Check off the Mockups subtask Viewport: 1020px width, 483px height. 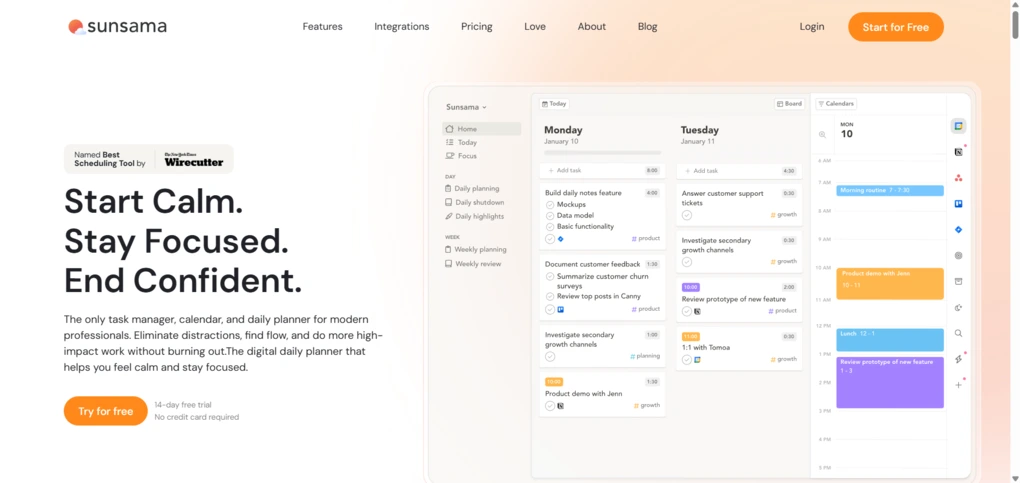click(x=550, y=204)
